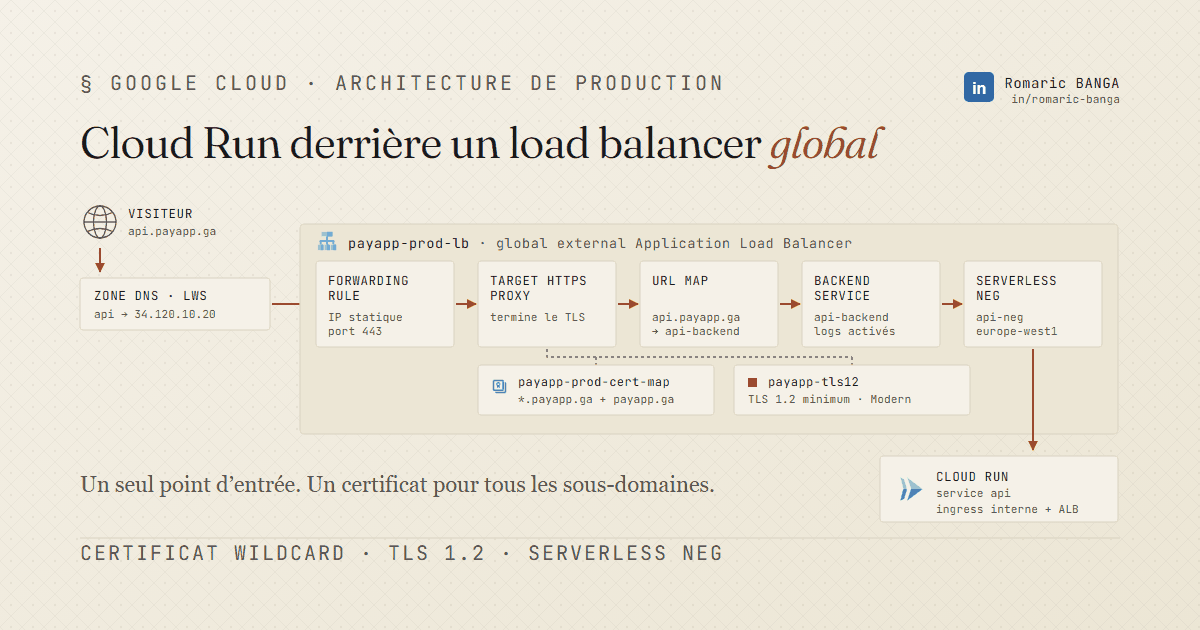
Task: Click the IP statique text
Action: click(365, 317)
